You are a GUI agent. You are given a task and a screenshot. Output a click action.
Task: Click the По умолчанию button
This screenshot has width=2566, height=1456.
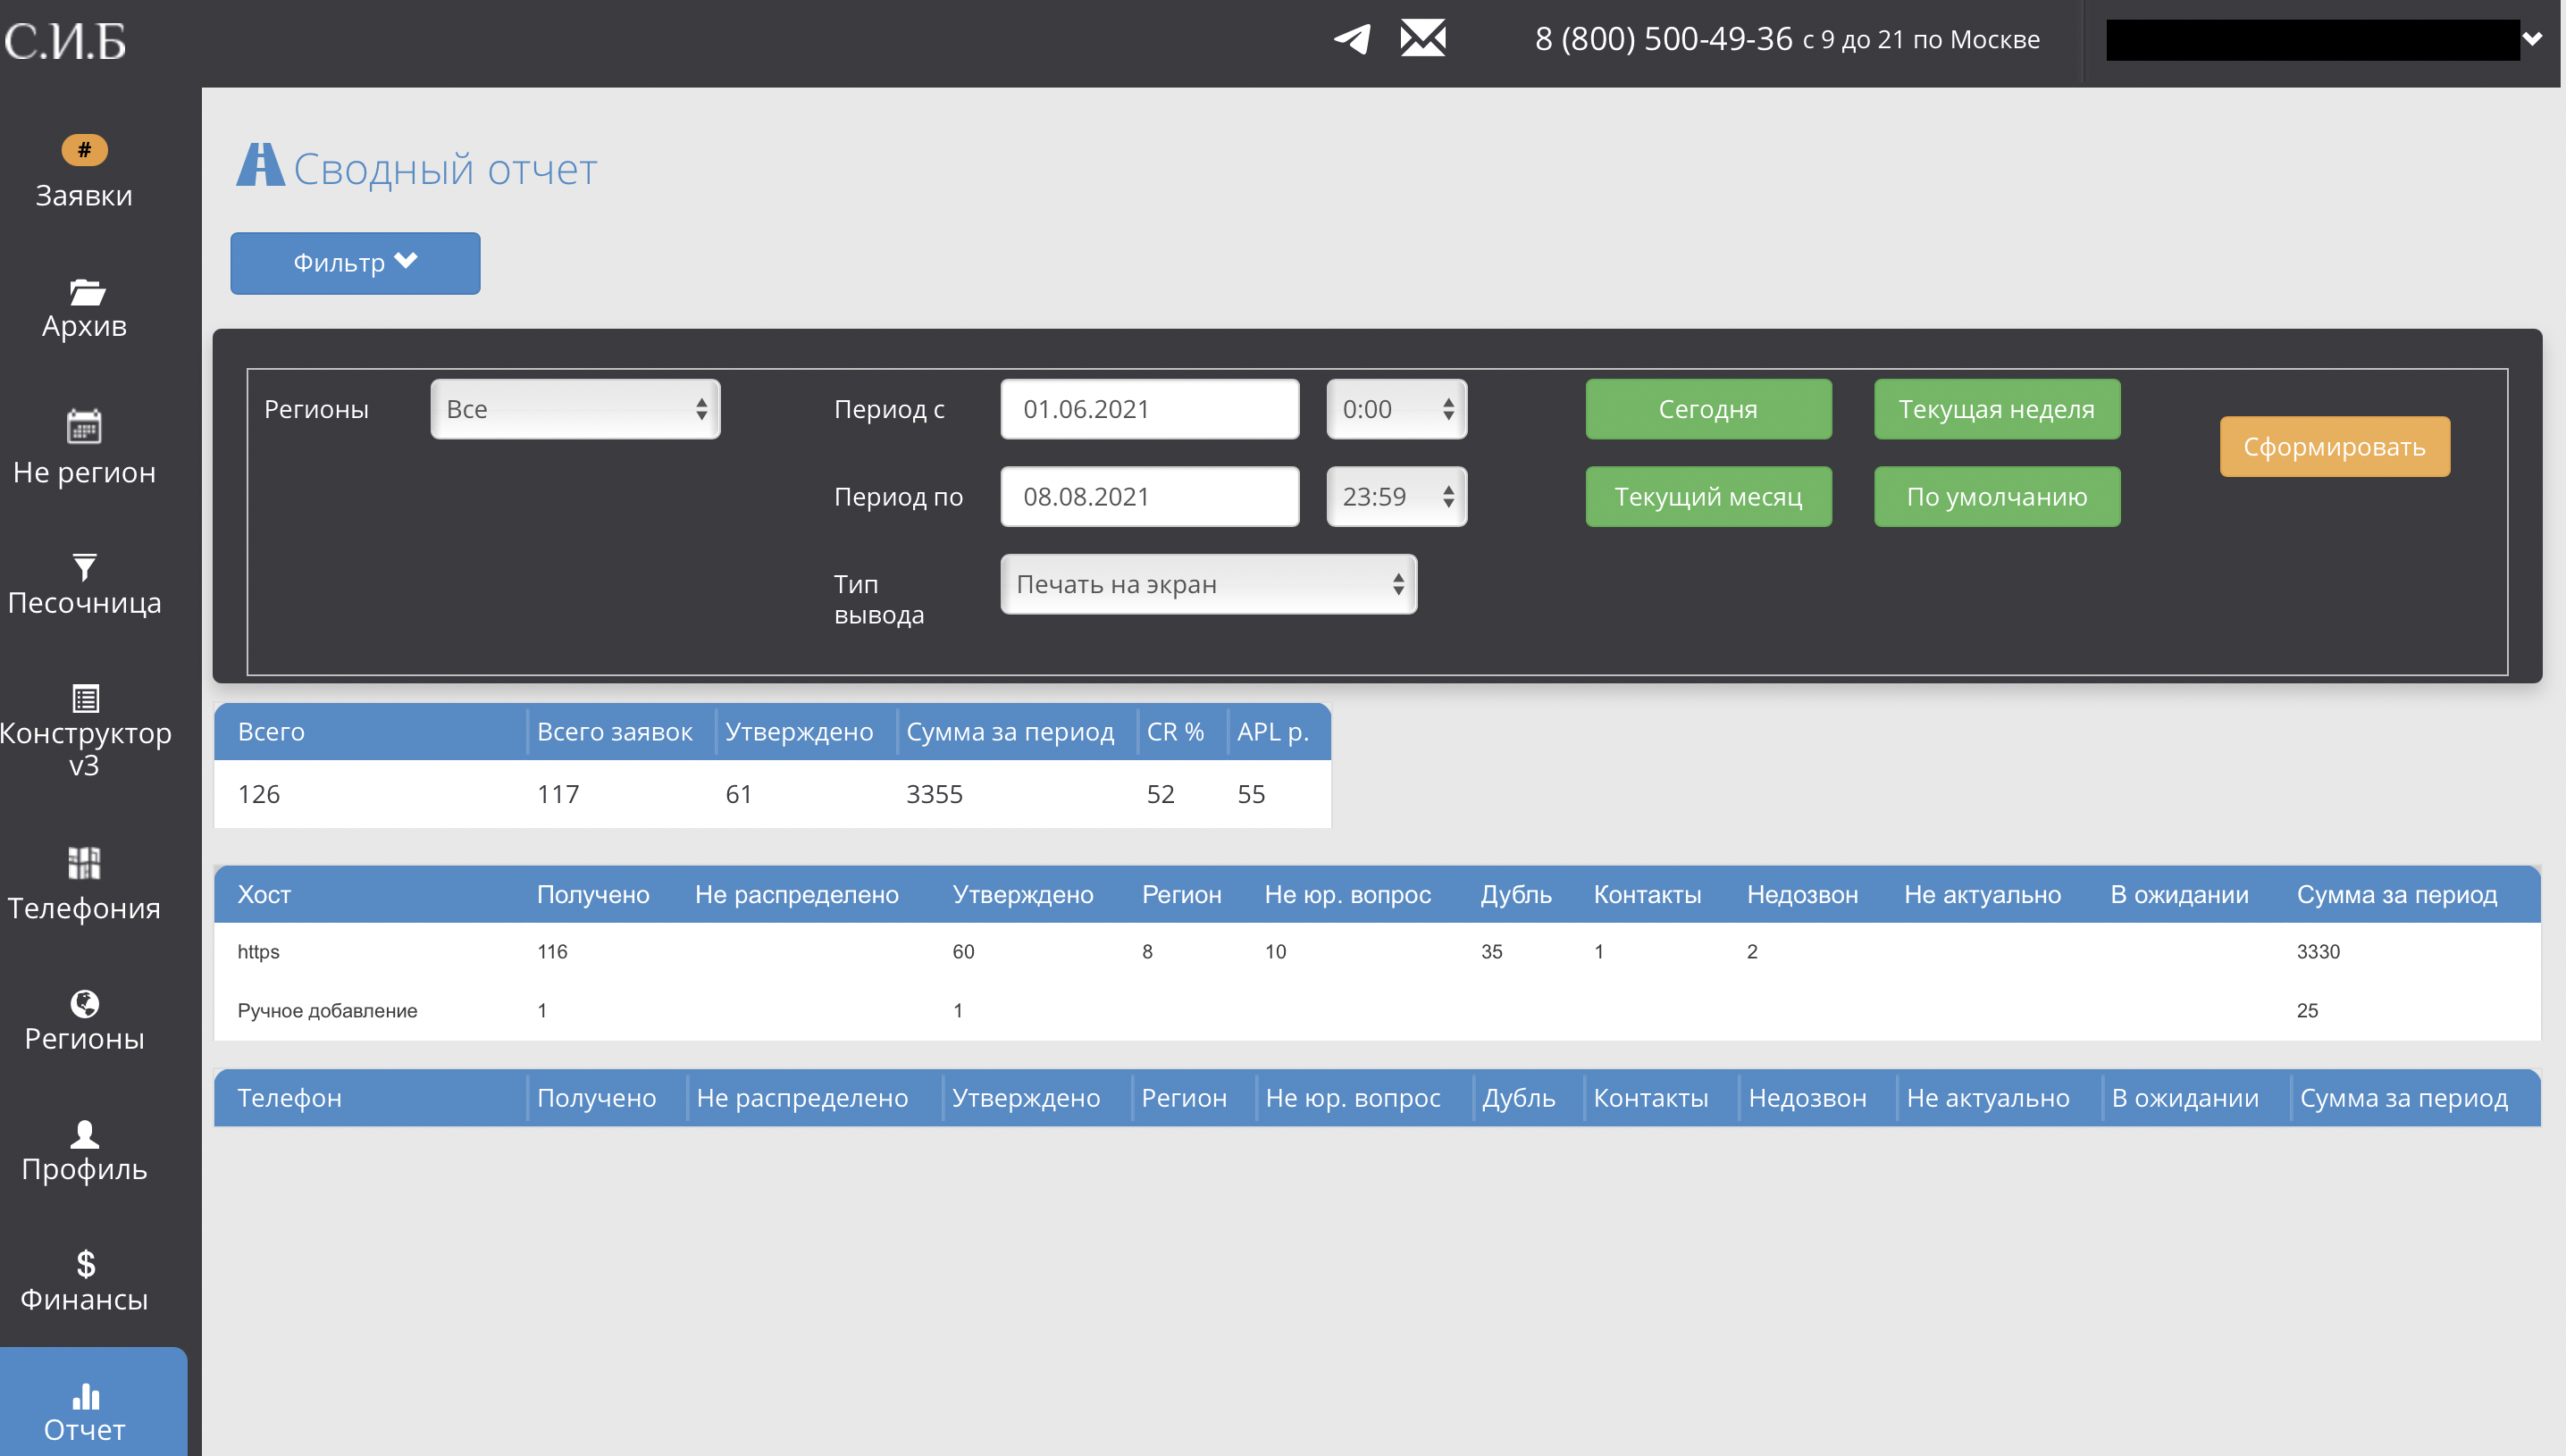pyautogui.click(x=1996, y=497)
